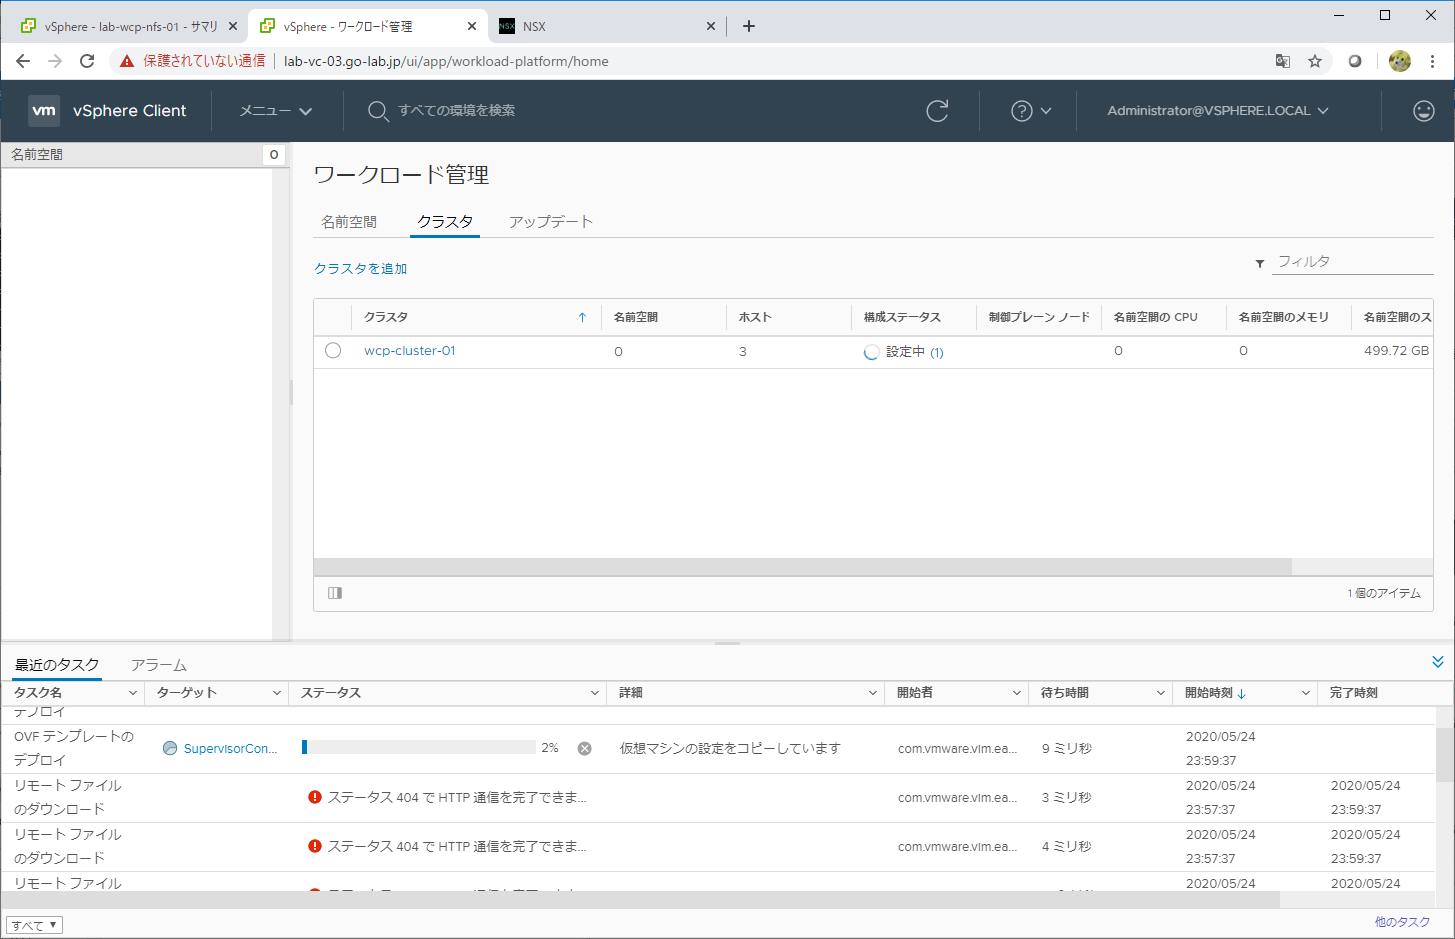Click the 名前空間 sidebar header
Image resolution: width=1455 pixels, height=939 pixels.
tap(145, 155)
